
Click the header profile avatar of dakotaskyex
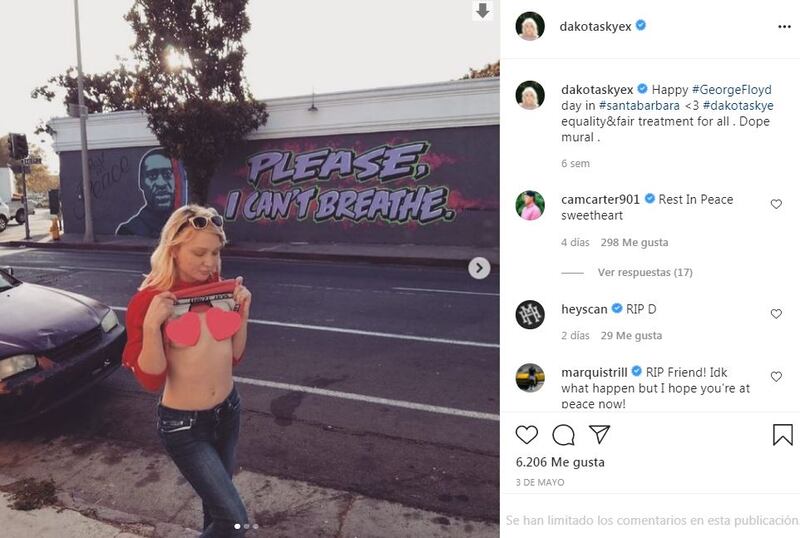click(x=530, y=26)
